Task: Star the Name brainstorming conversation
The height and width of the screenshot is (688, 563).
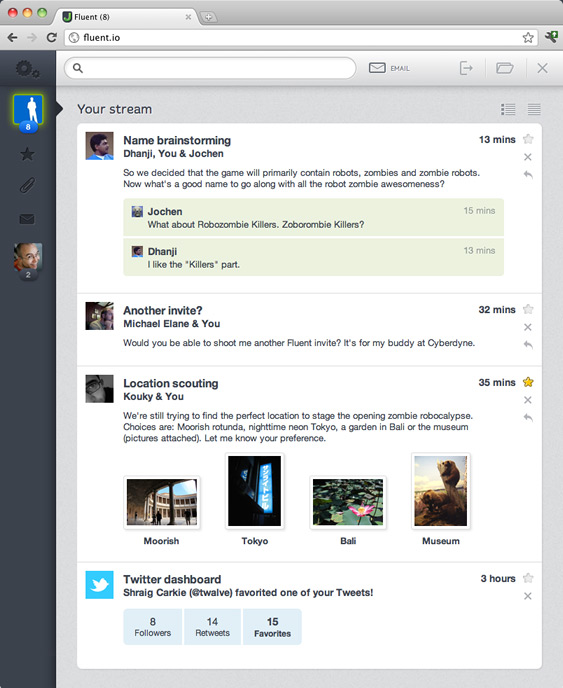Action: (528, 139)
